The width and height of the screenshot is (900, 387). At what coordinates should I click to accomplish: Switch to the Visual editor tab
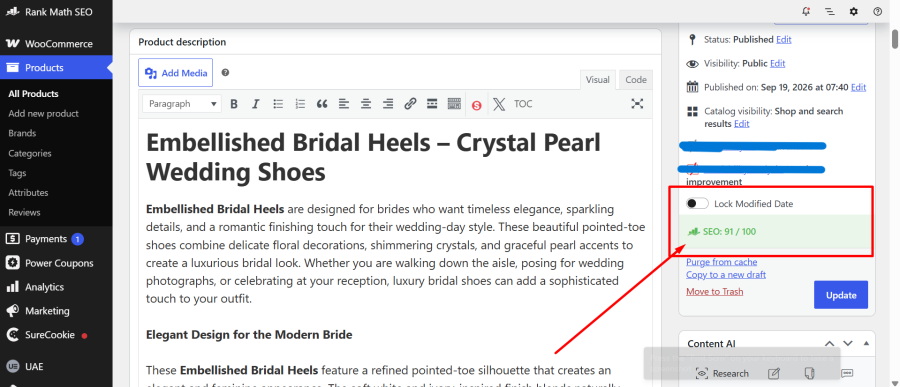(598, 80)
